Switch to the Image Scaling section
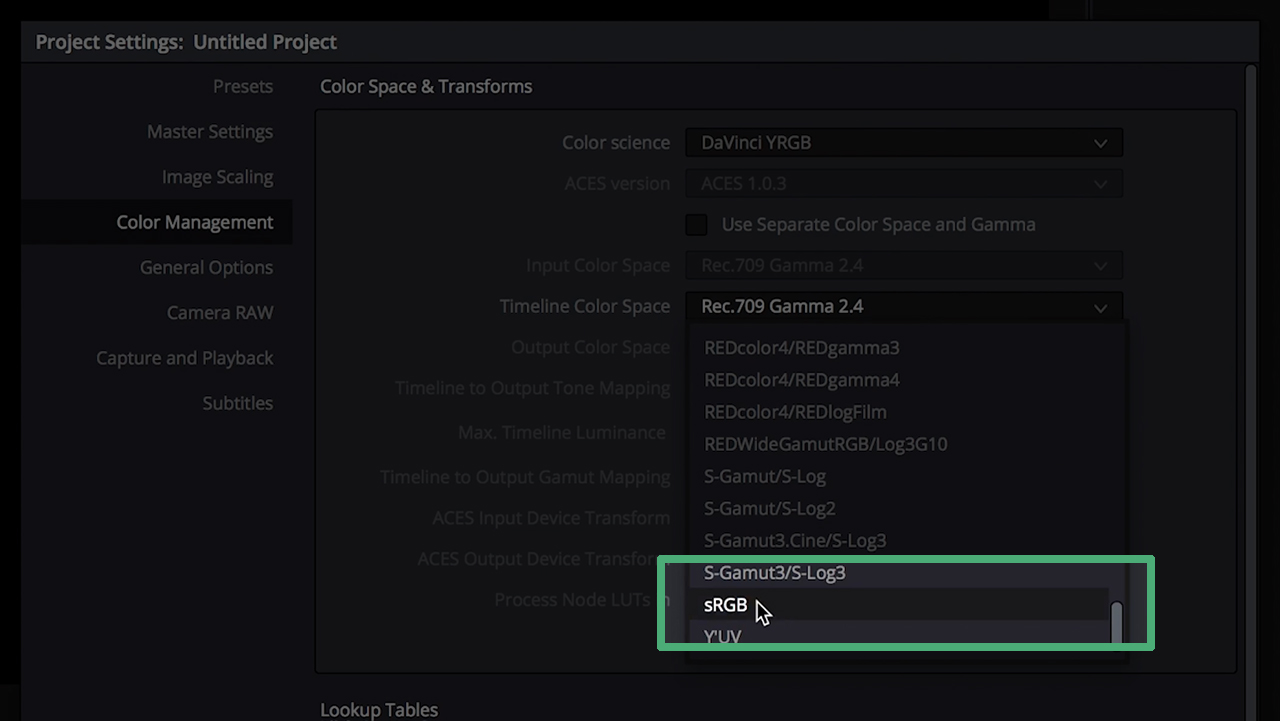1280x721 pixels. click(217, 176)
